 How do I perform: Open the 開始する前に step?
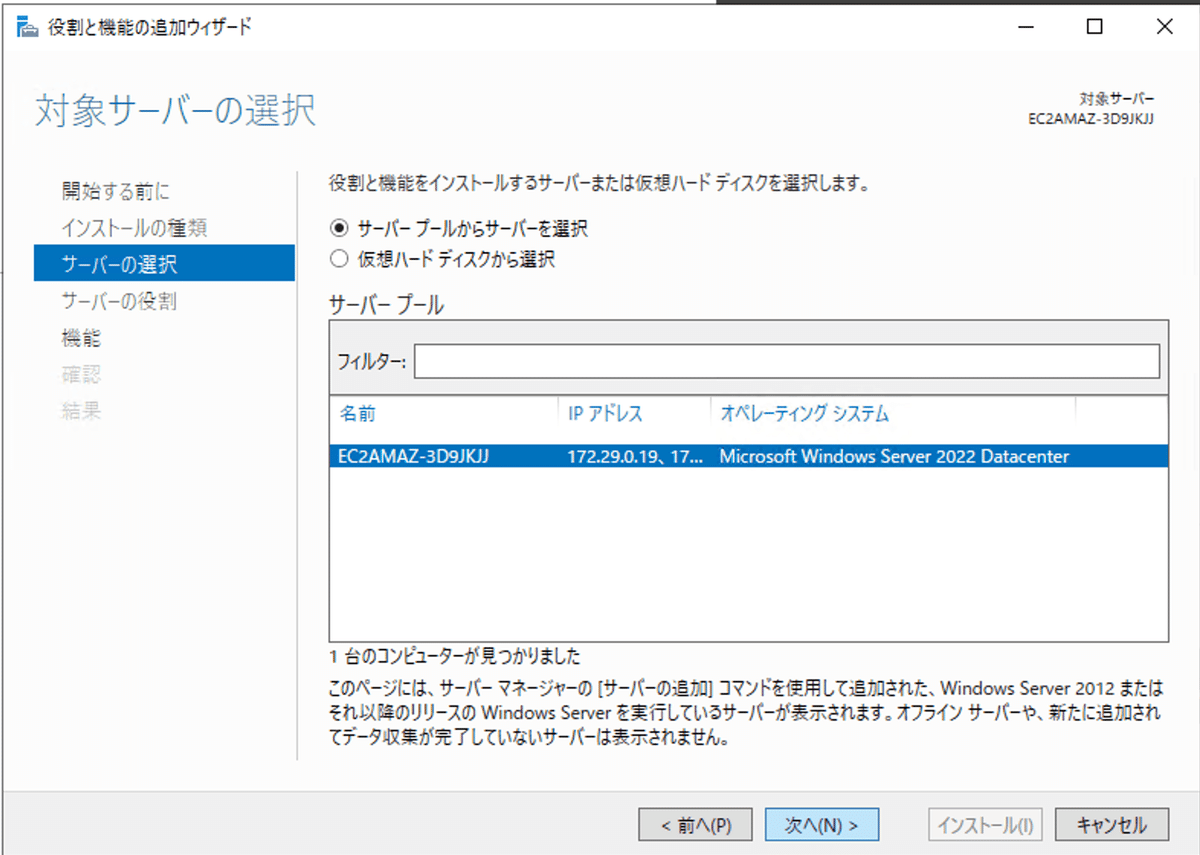click(116, 191)
